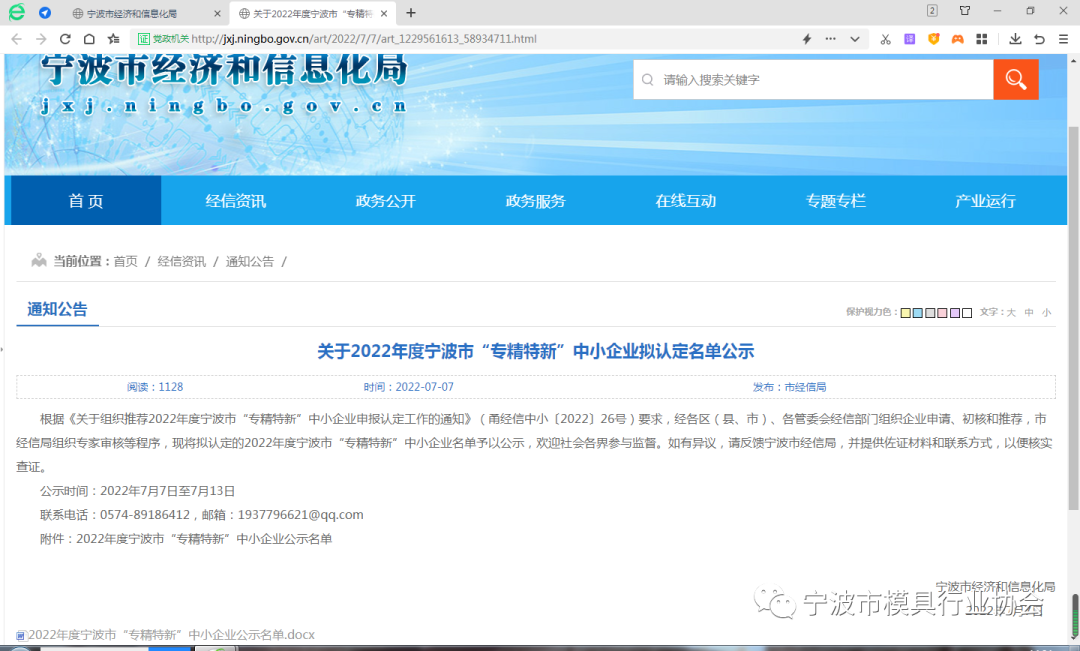Image resolution: width=1080 pixels, height=651 pixels.
Task: Click the orange gamepad extension icon
Action: point(958,38)
